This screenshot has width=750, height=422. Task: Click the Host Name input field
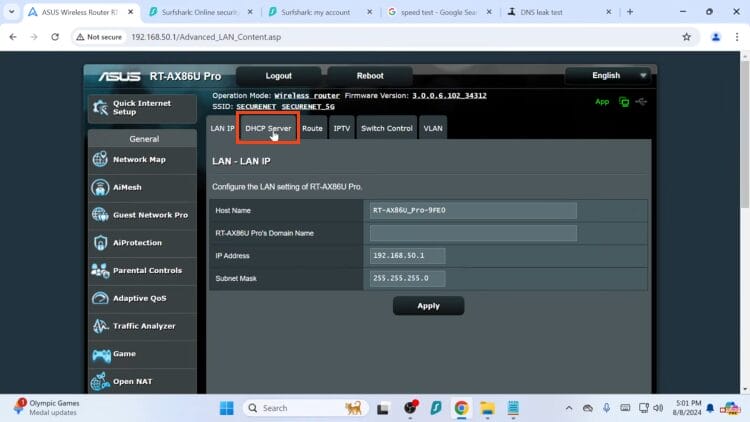coord(473,211)
